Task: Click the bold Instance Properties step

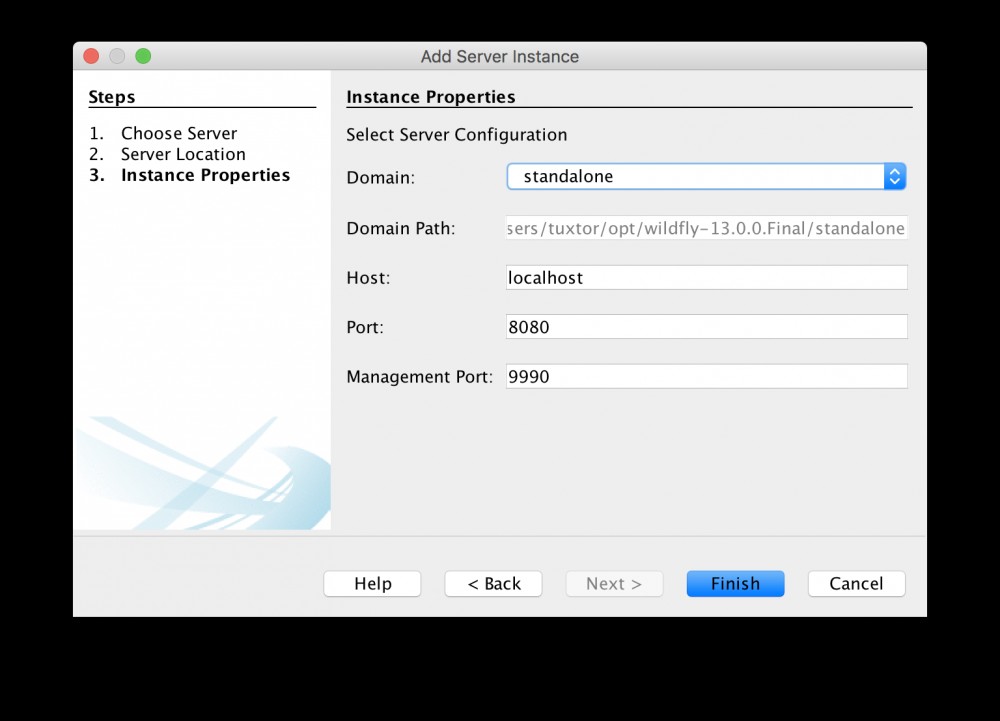Action: pos(205,175)
